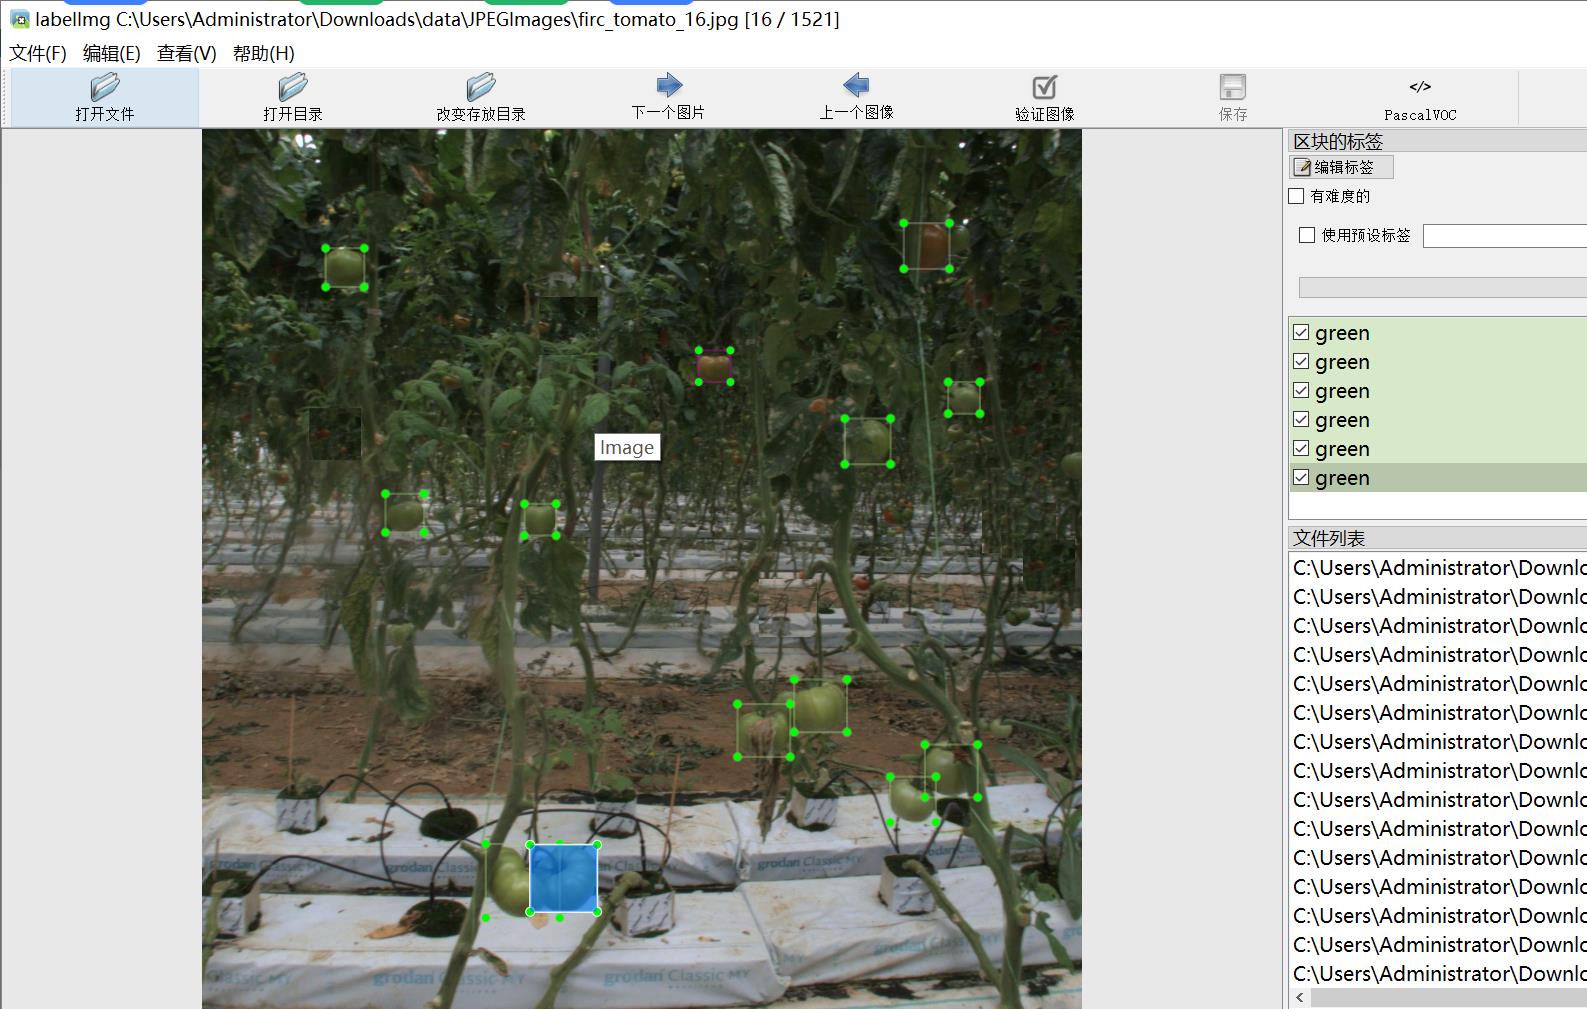
Task: Uncheck the fourth green label checkbox
Action: [1301, 419]
